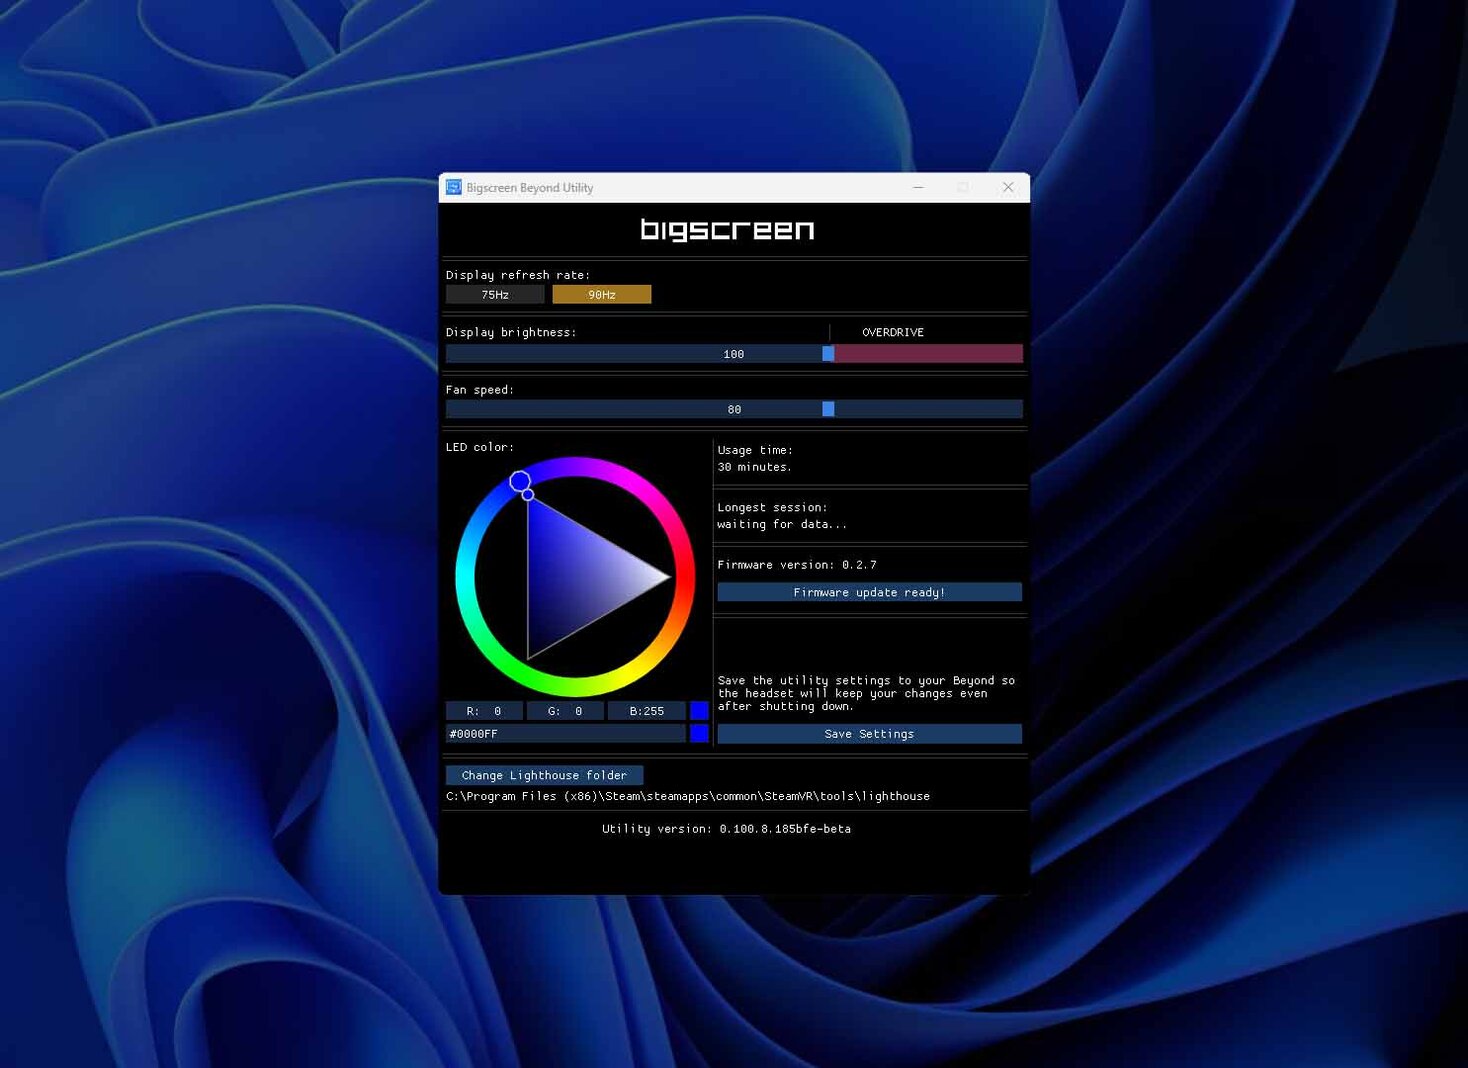The height and width of the screenshot is (1068, 1468).
Task: Select the 75Hz refresh rate
Action: coord(495,294)
